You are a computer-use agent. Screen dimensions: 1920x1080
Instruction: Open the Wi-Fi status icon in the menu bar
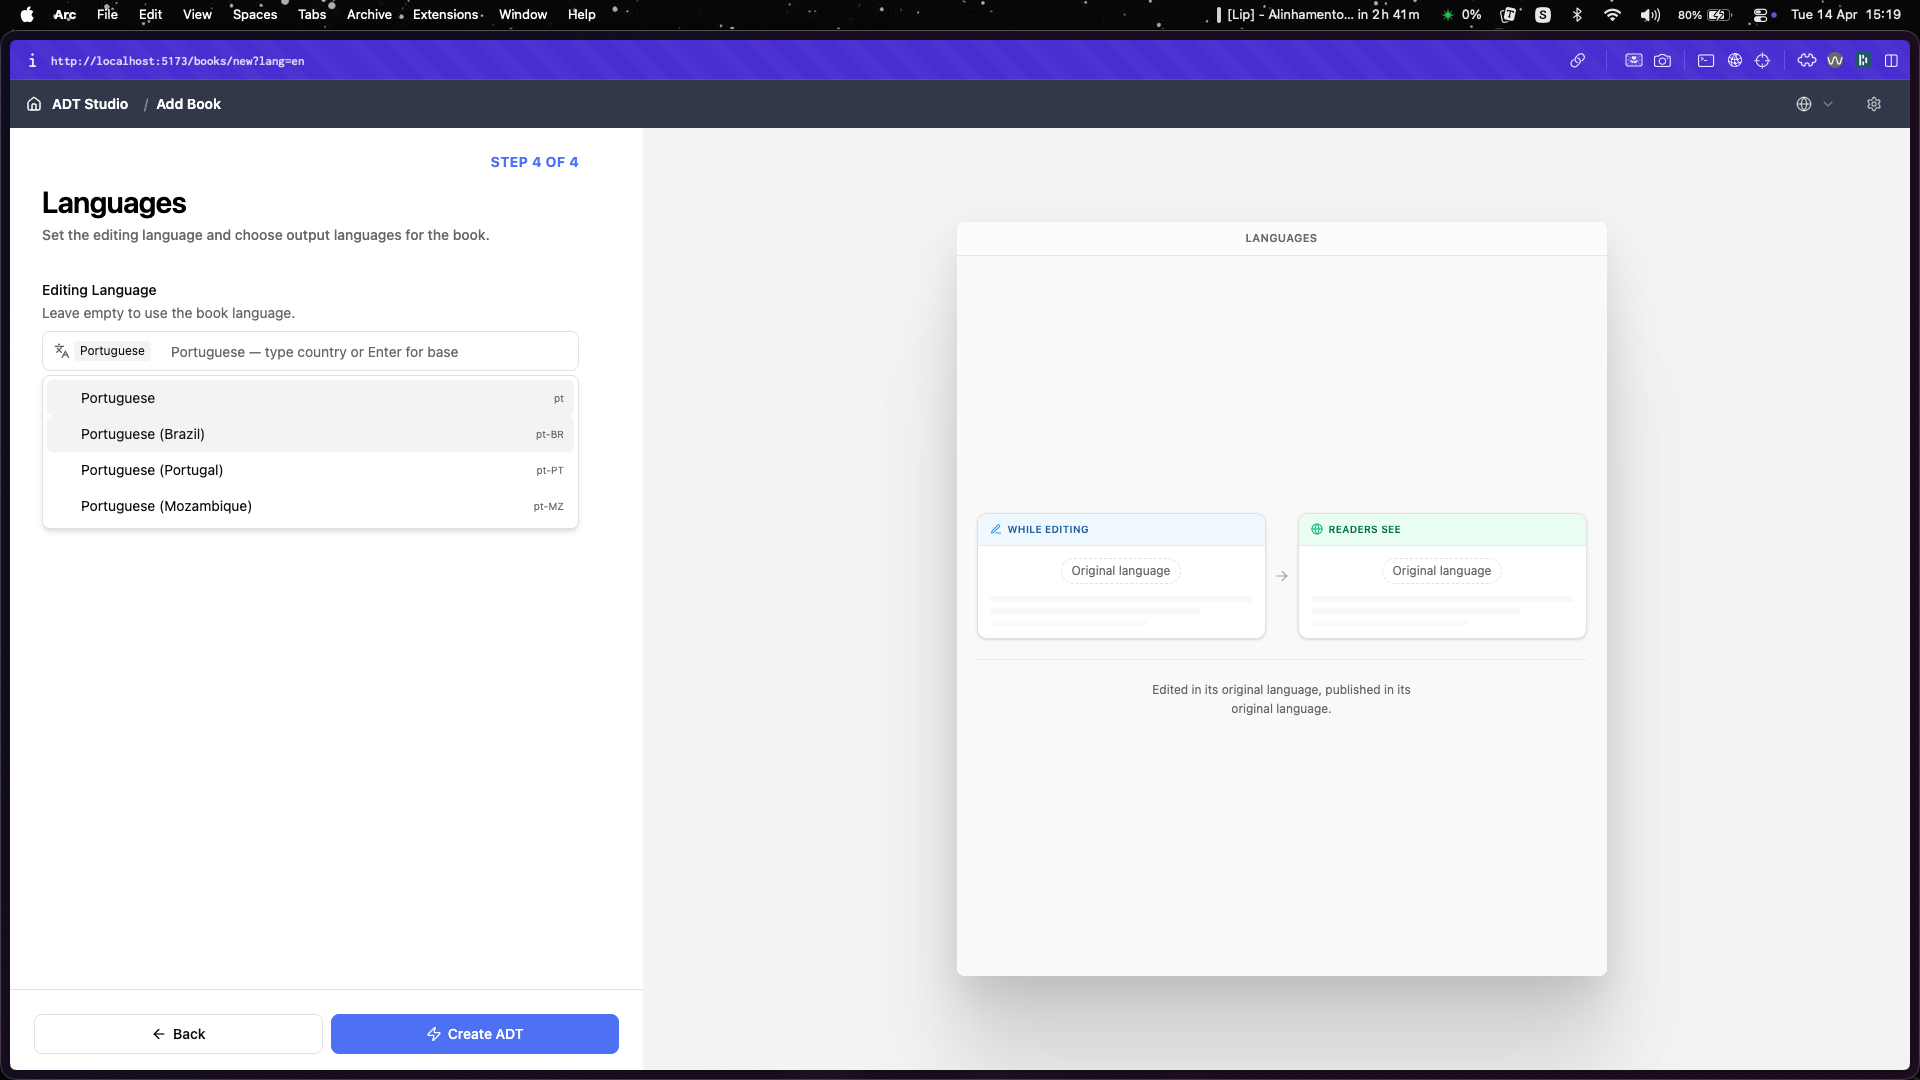[1612, 15]
